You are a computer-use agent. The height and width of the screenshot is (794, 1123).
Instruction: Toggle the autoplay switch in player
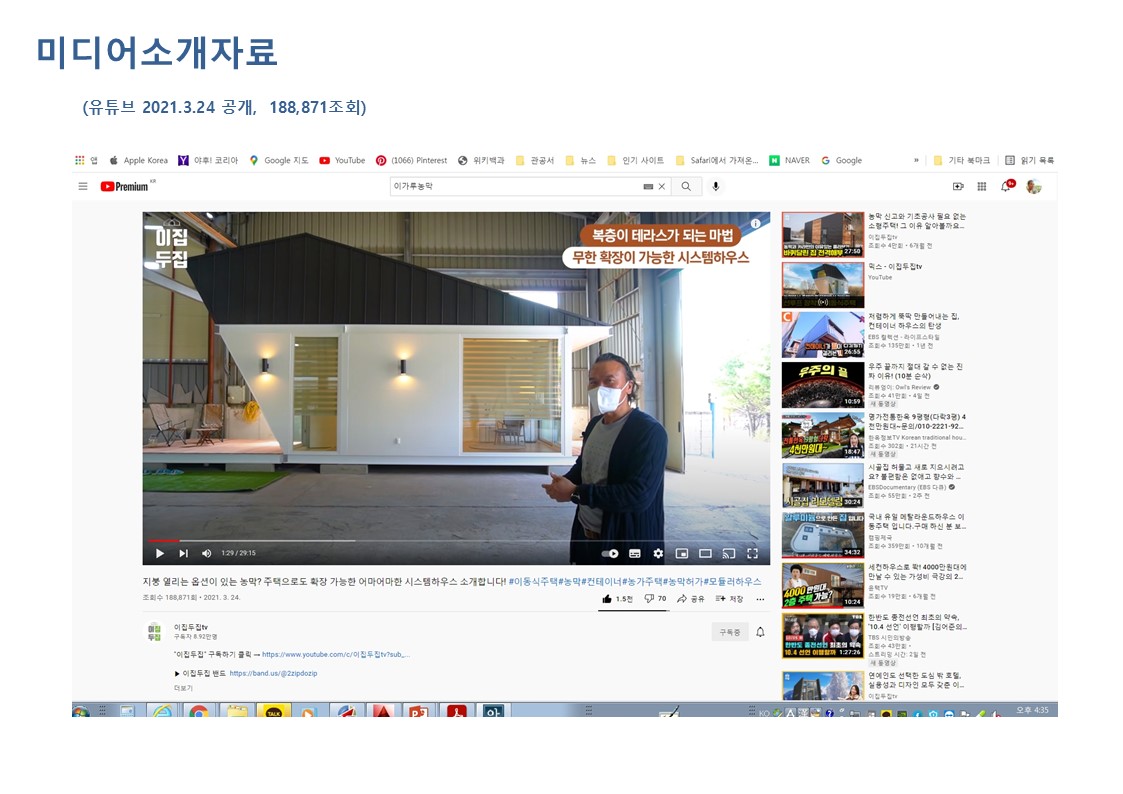click(x=609, y=553)
